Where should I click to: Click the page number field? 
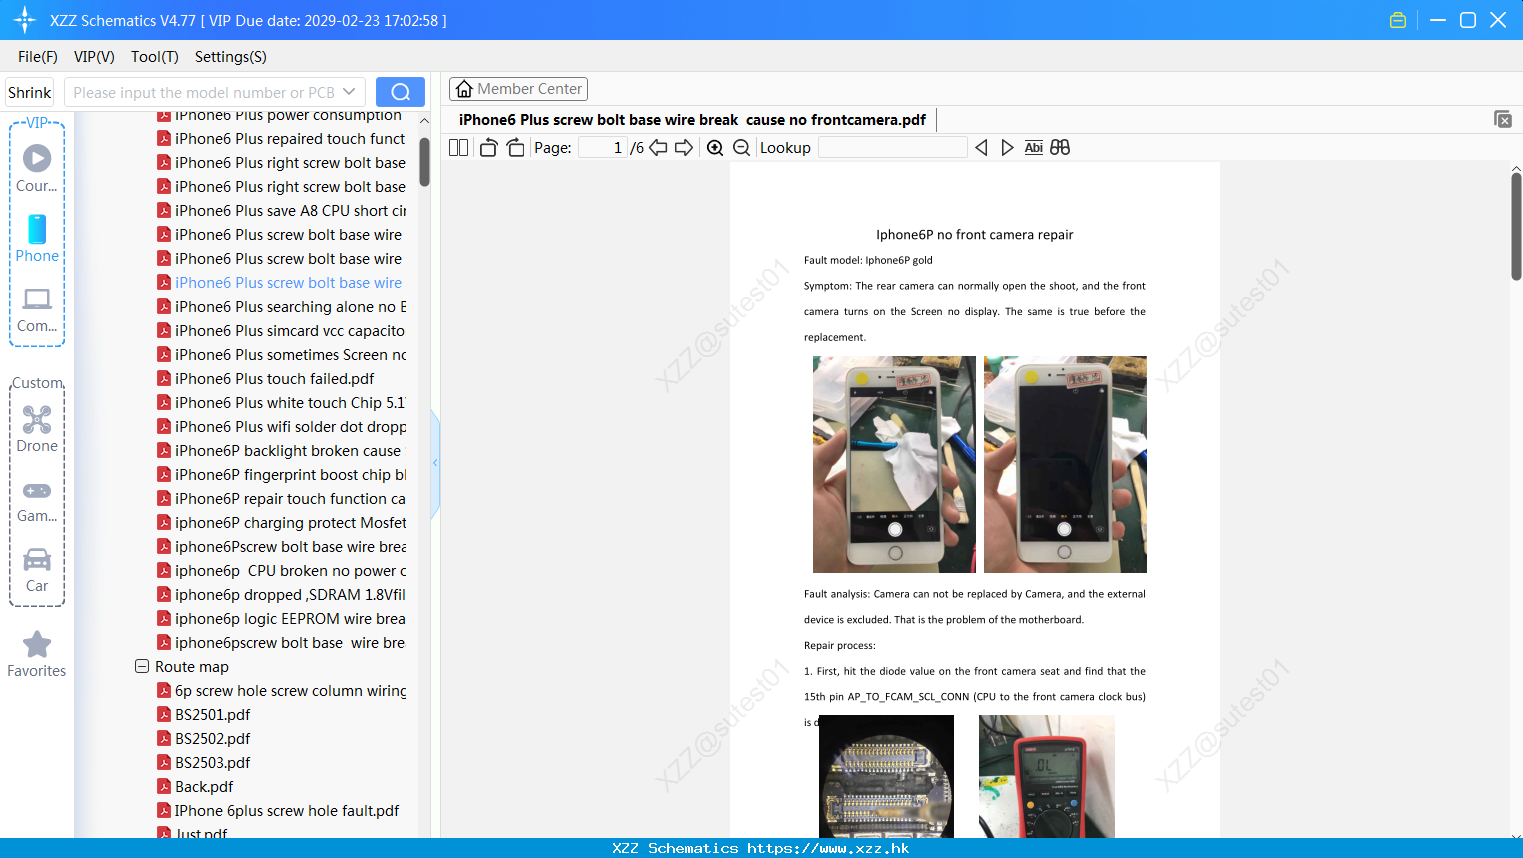click(603, 148)
